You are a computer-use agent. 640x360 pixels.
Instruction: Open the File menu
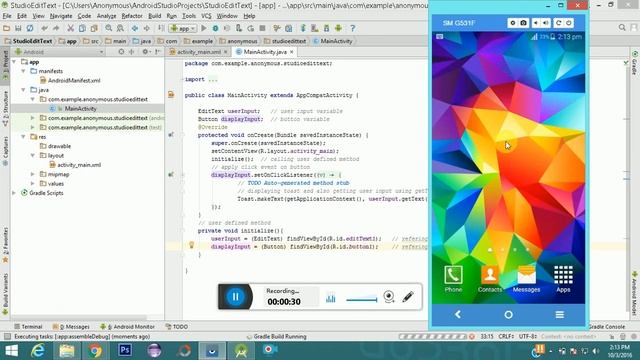click(7, 16)
